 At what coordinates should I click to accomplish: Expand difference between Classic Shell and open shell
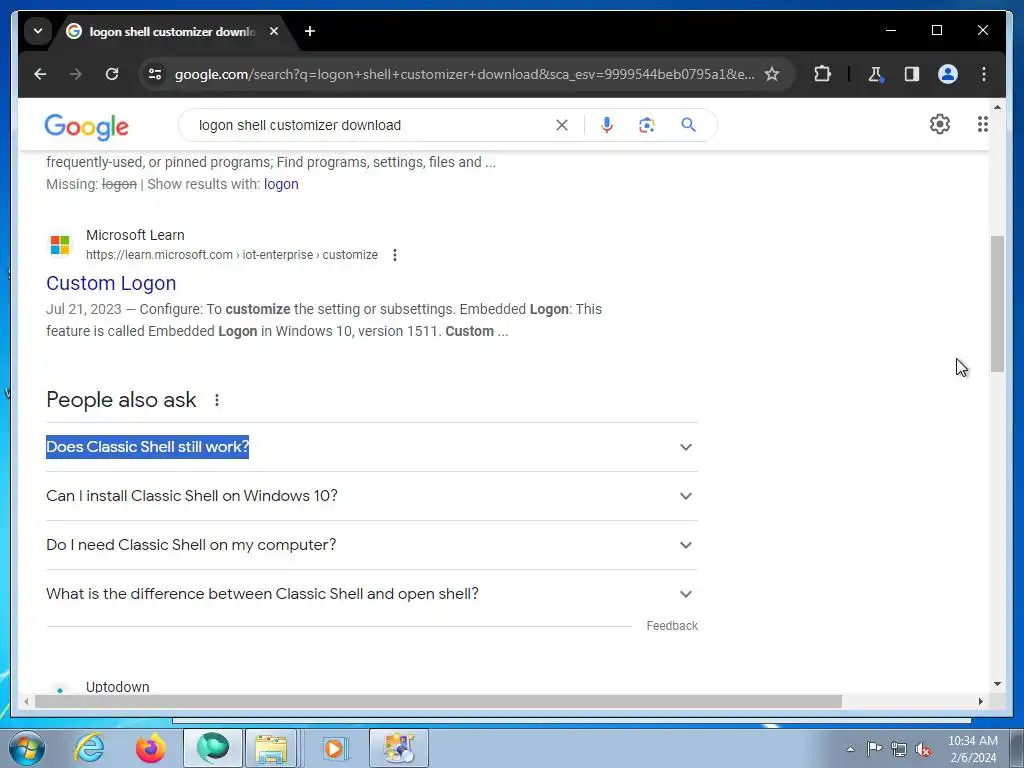(x=372, y=594)
